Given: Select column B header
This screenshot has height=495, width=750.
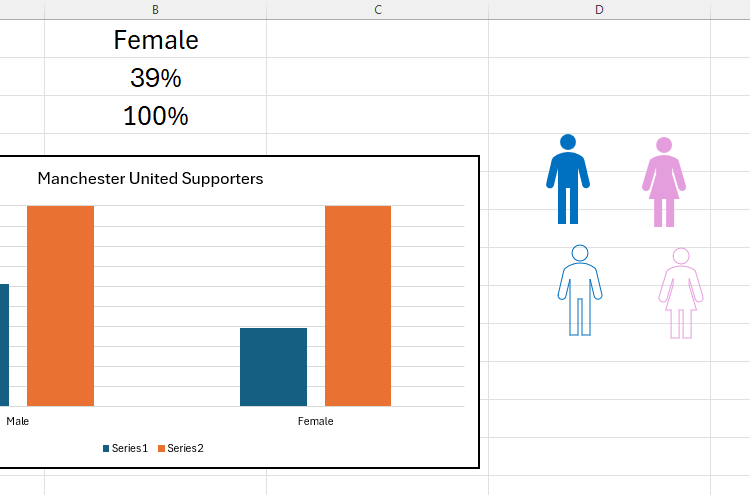Looking at the screenshot, I should pyautogui.click(x=155, y=10).
